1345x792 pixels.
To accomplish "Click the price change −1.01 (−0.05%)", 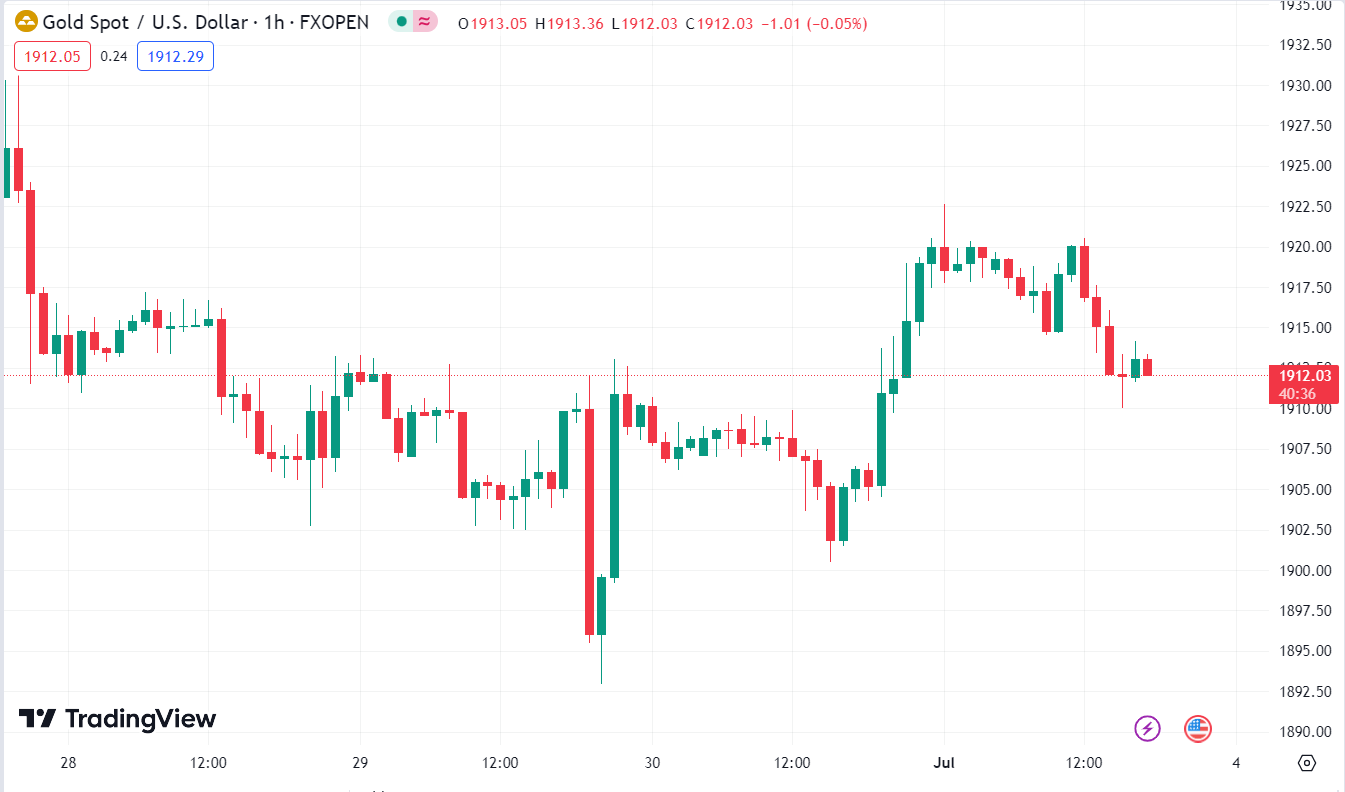I will point(813,23).
